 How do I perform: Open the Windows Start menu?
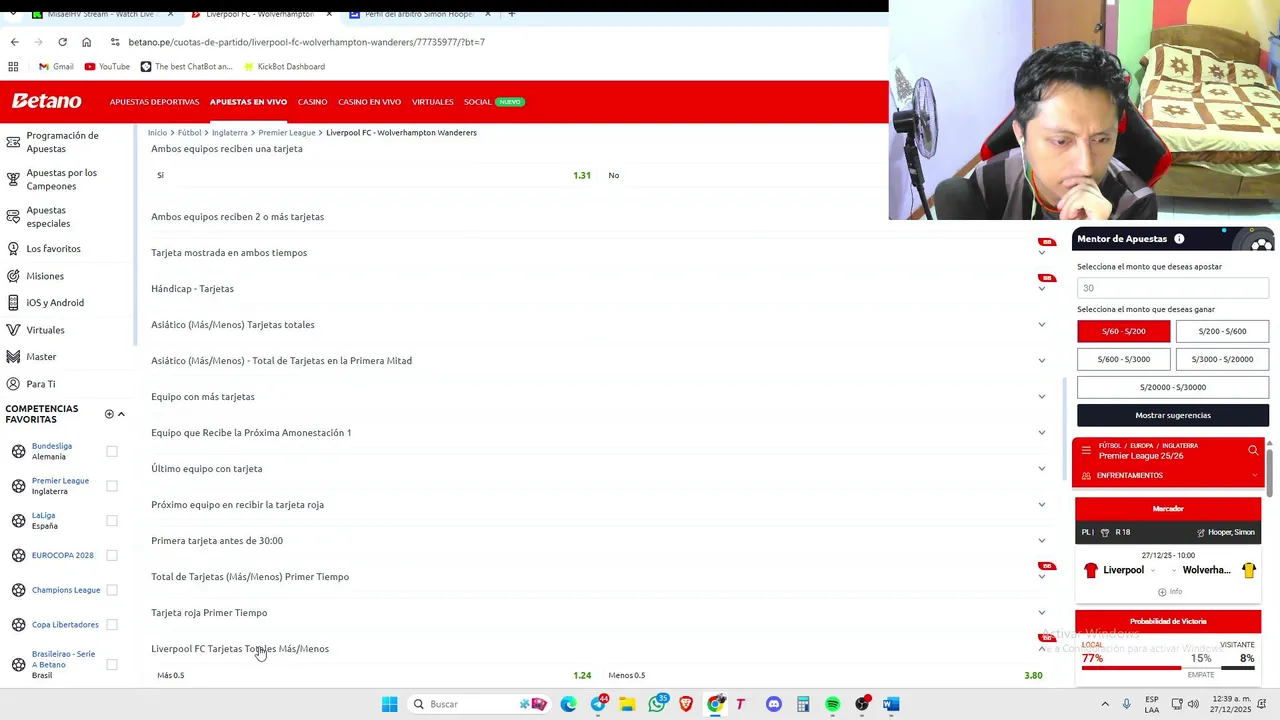coord(389,704)
